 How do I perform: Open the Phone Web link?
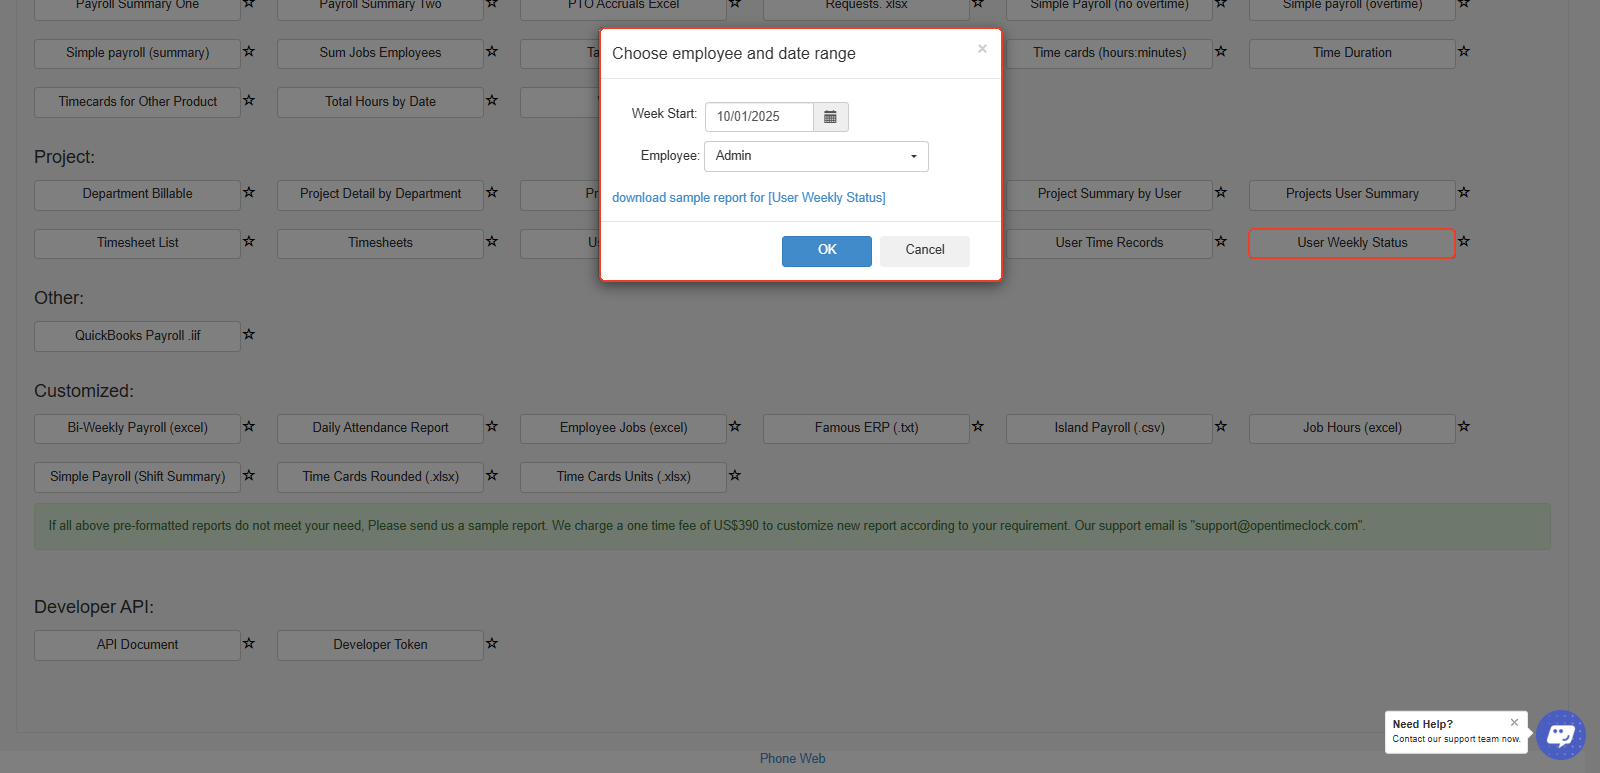coord(792,759)
